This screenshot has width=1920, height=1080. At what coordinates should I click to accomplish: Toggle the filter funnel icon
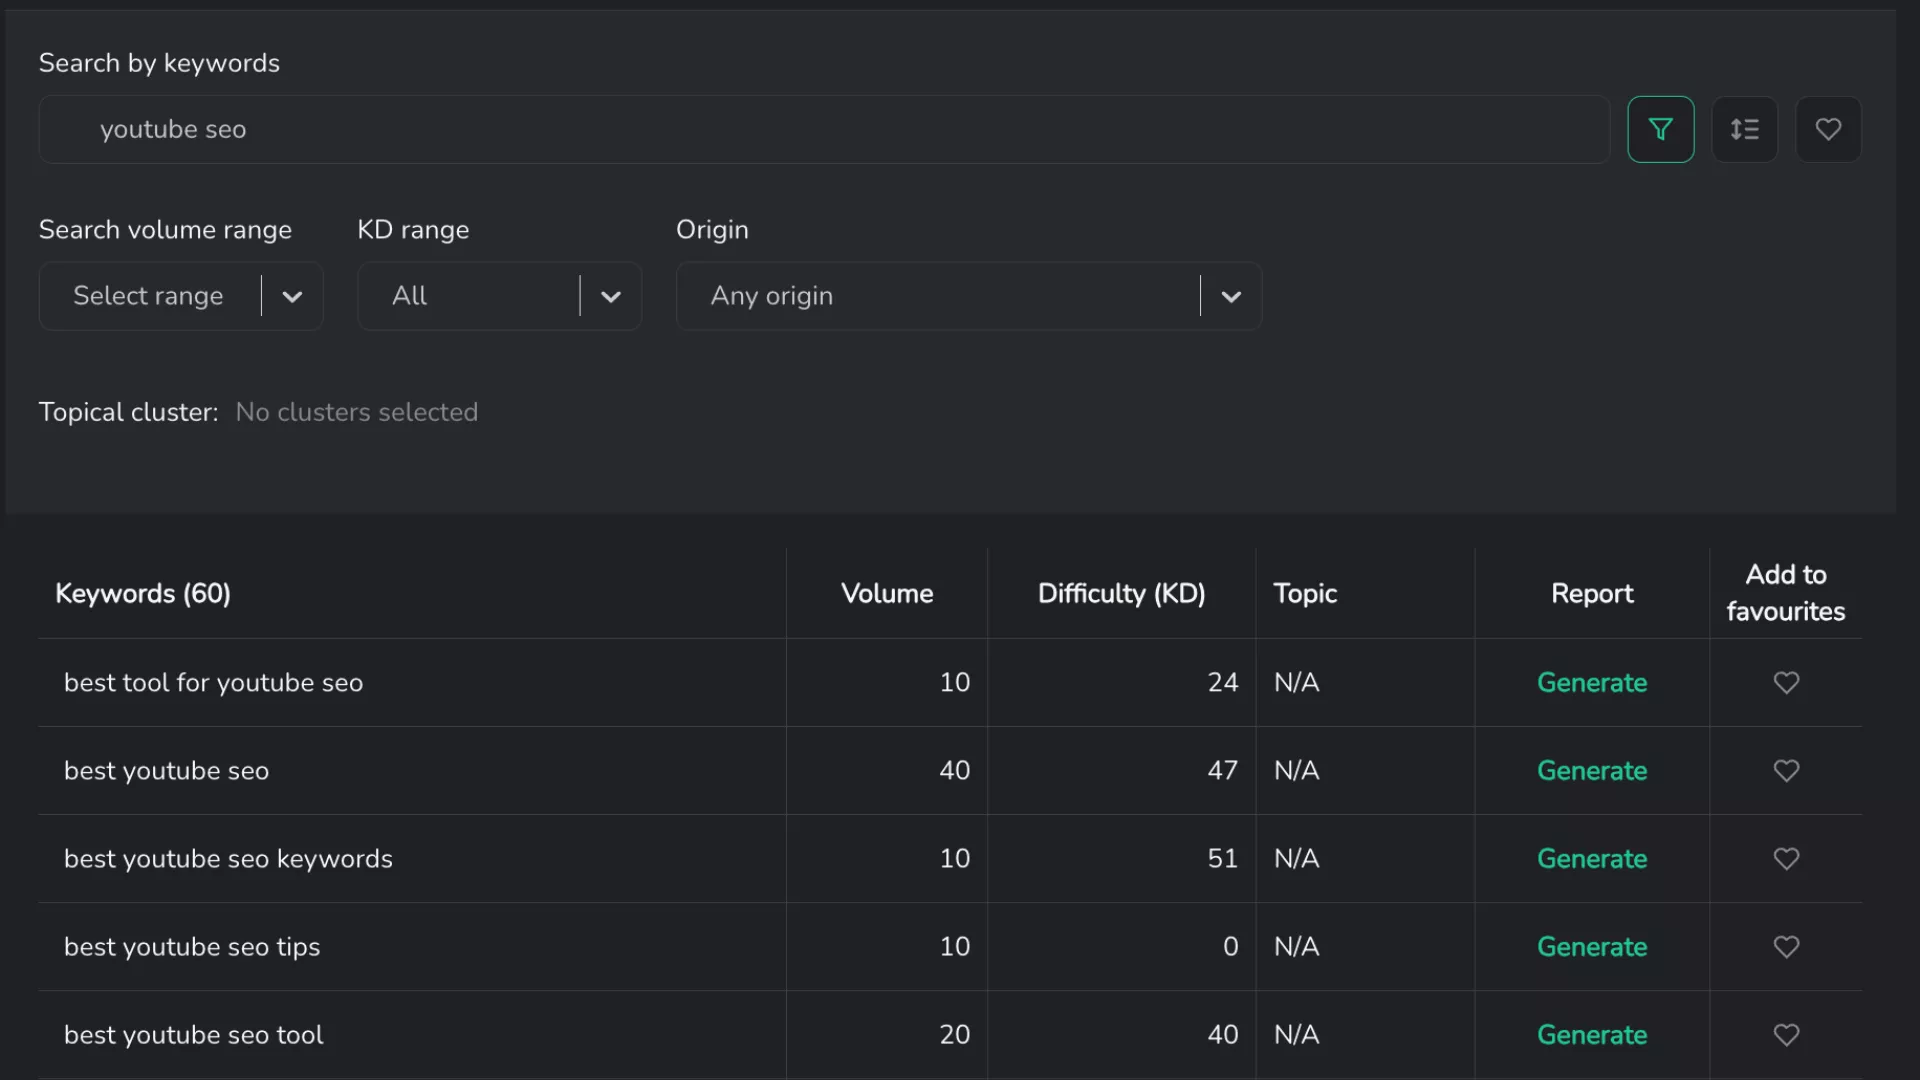(x=1660, y=130)
